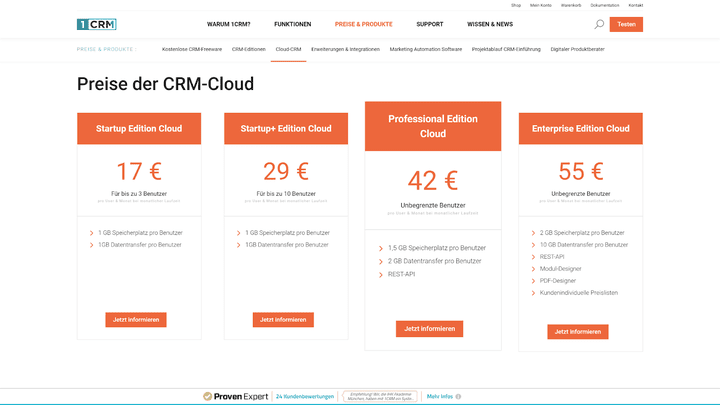Click the Mehr Infos link
The width and height of the screenshot is (720, 405).
click(440, 397)
